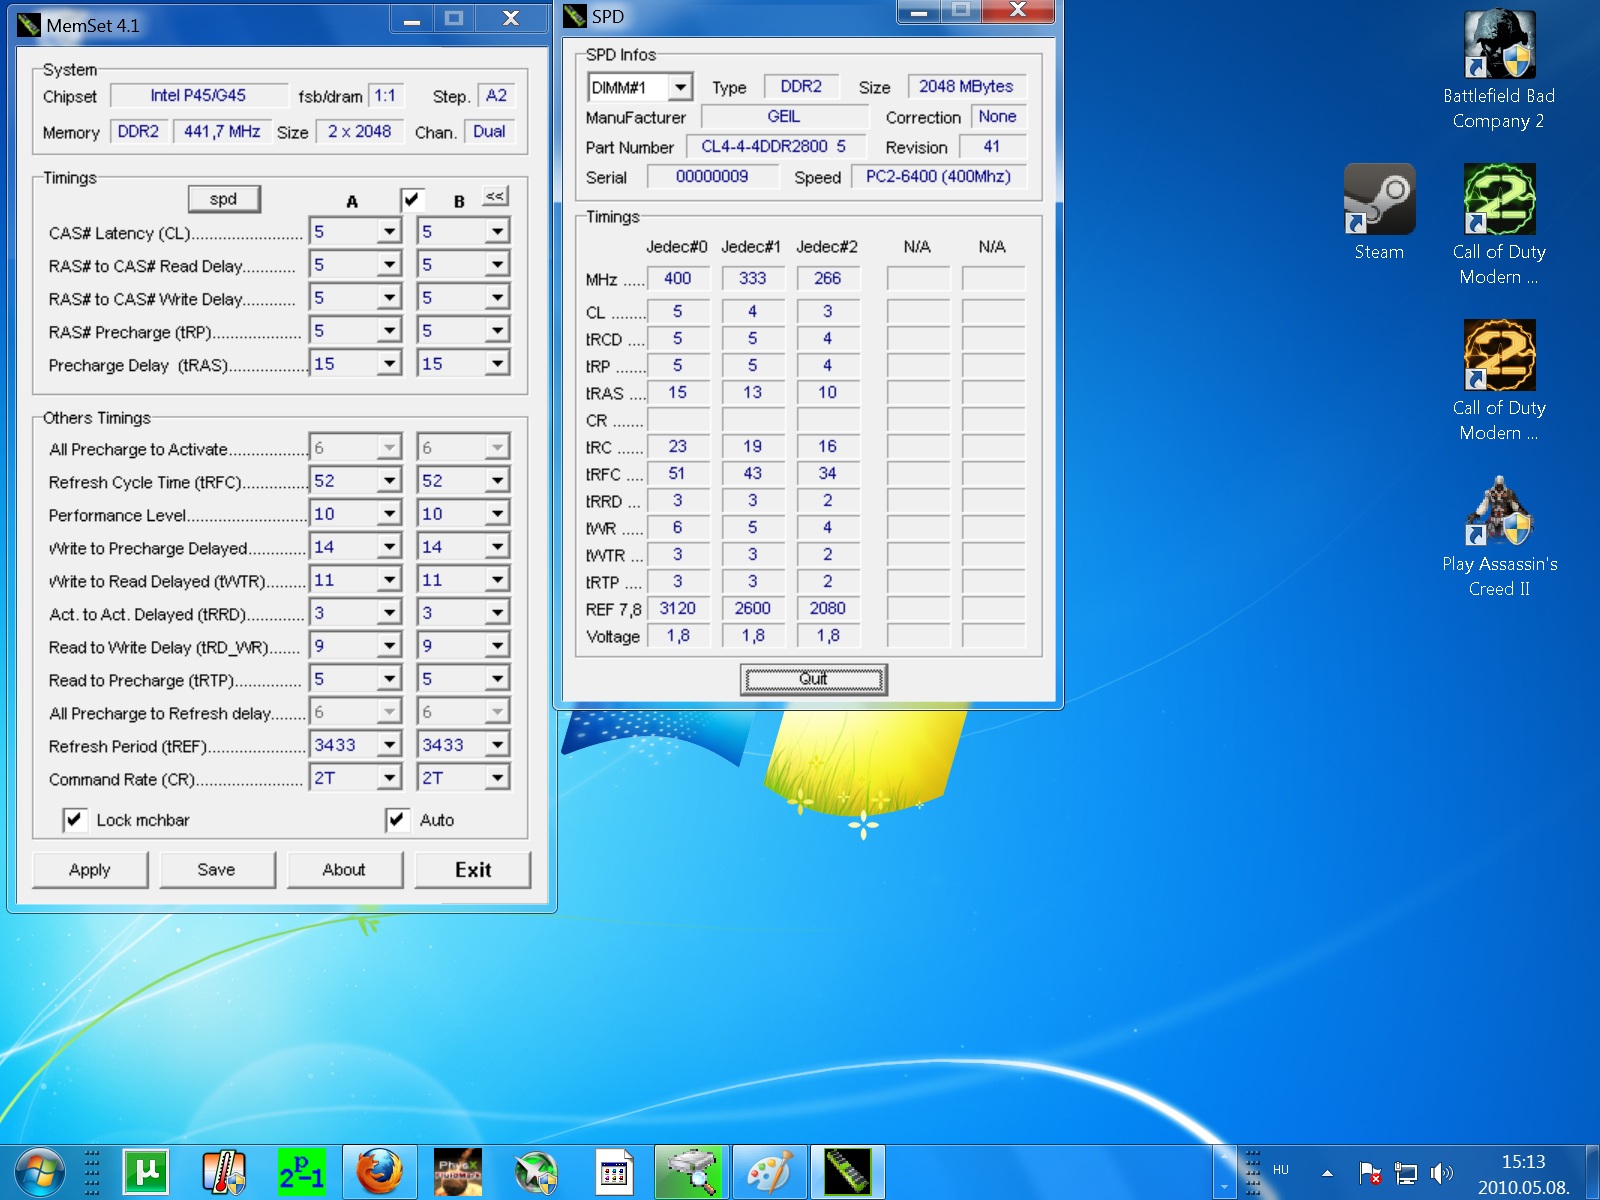
Task: Expand Write to Read Delayed (tWTR) dropdown column A
Action: [389, 580]
